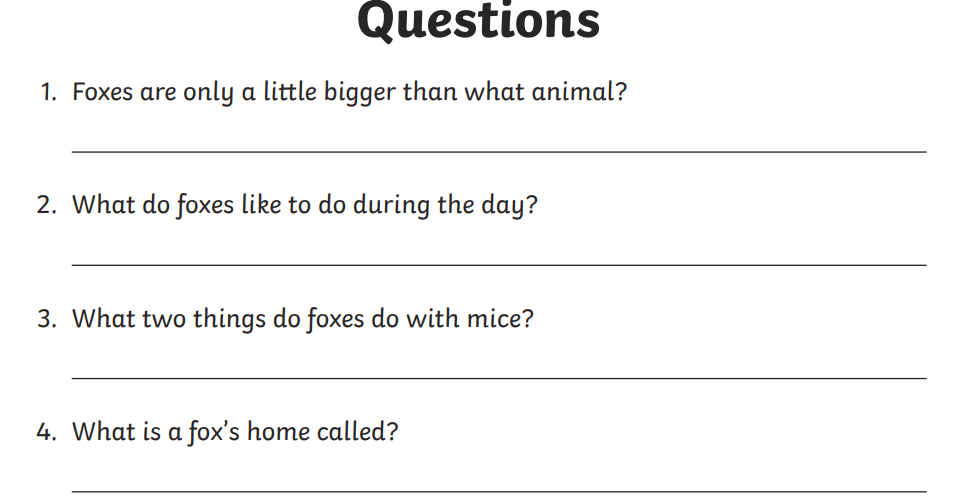Click the word "bigger" in question 1
The height and width of the screenshot is (503, 955).
coord(359,93)
